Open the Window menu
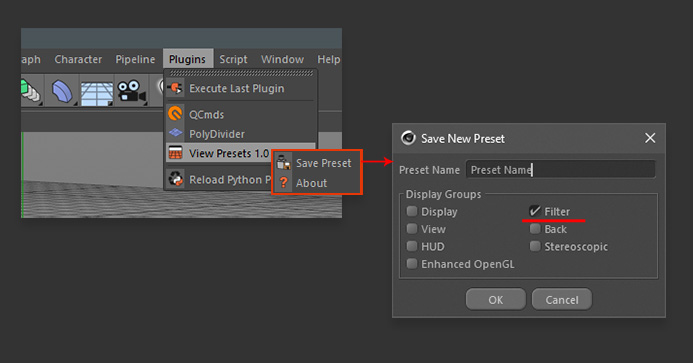Viewport: 693px width, 363px height. (282, 59)
